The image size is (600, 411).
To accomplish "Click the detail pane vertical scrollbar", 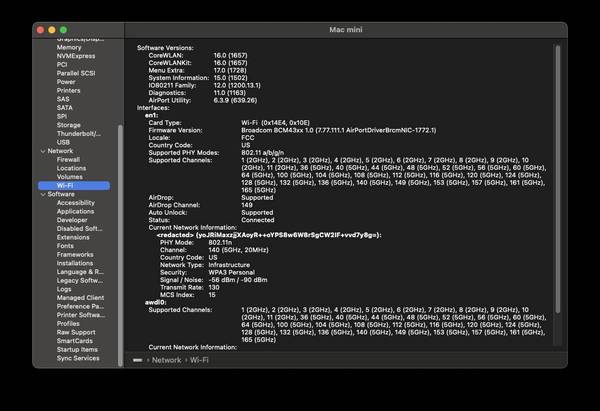I will 558,179.
